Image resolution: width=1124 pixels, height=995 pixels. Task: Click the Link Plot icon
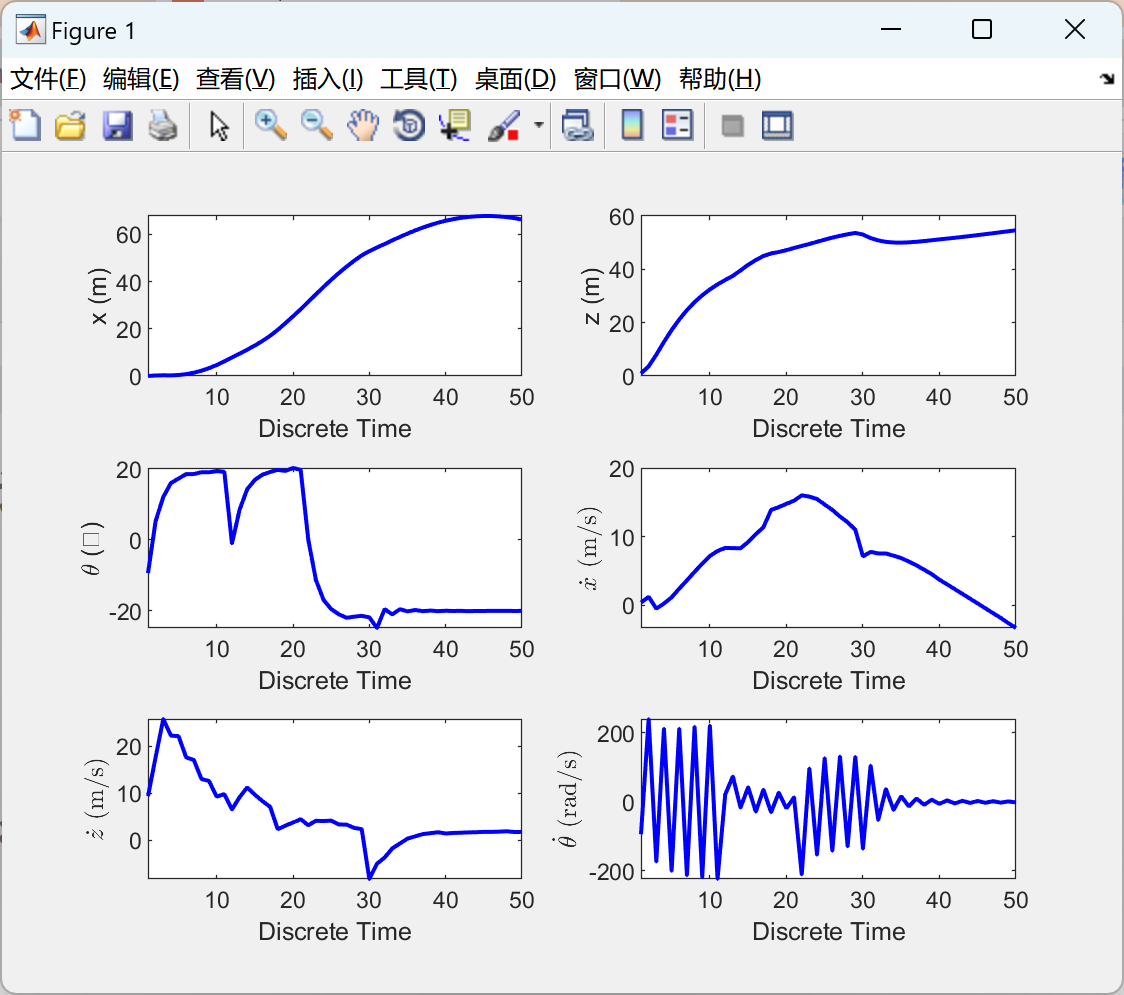[578, 125]
